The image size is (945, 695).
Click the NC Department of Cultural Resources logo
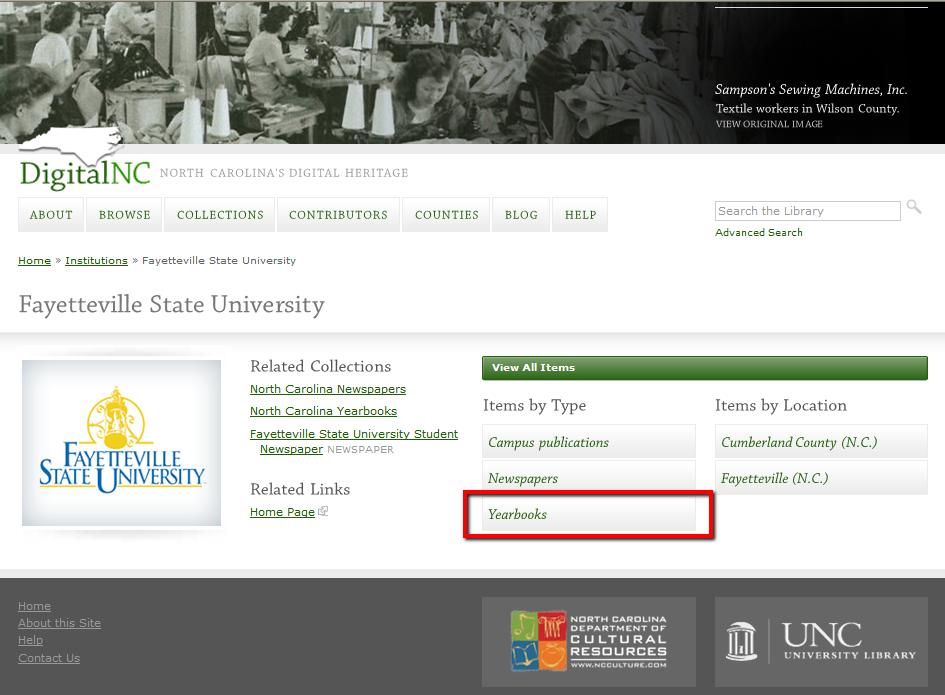coord(588,641)
